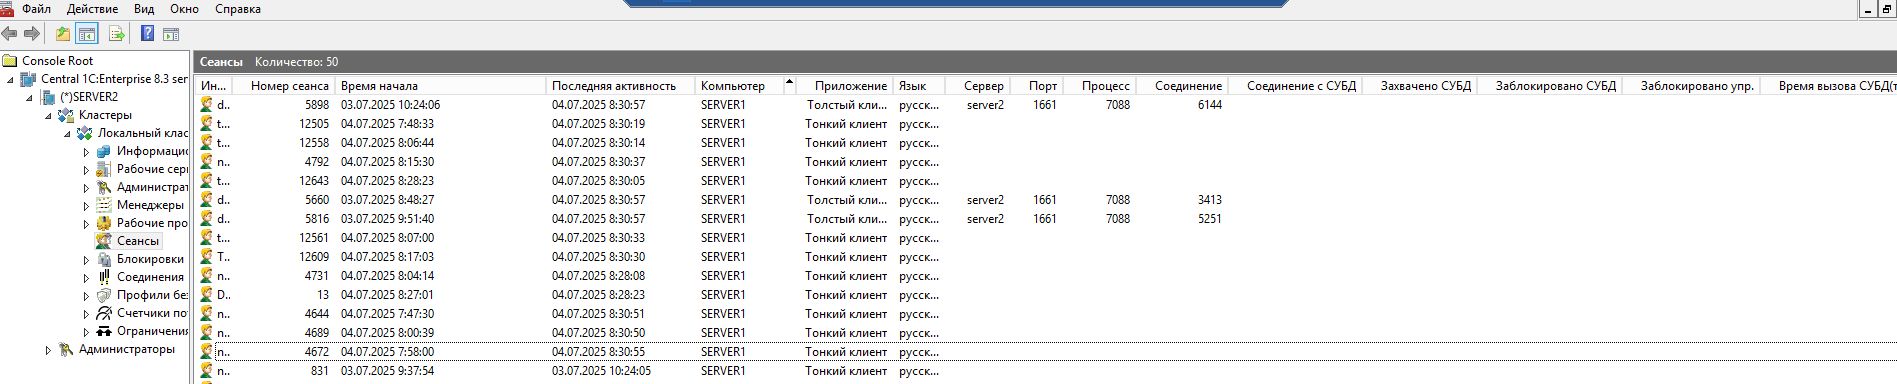This screenshot has width=1897, height=384.
Task: Click the user icon of session 5898 row
Action: pos(207,104)
